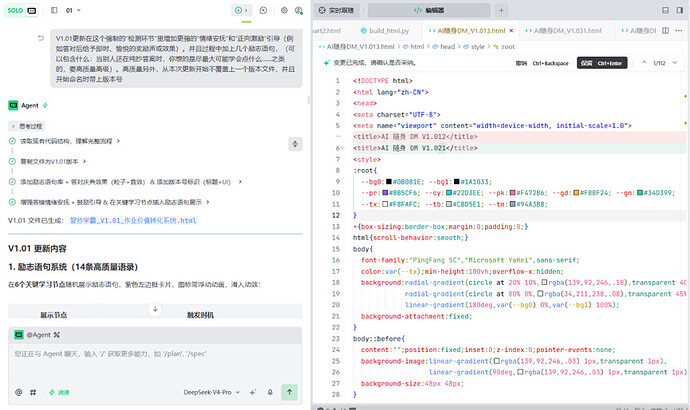Toggle the green 跳跳 mode button
Screen dimensions: 690x410
[59, 392]
